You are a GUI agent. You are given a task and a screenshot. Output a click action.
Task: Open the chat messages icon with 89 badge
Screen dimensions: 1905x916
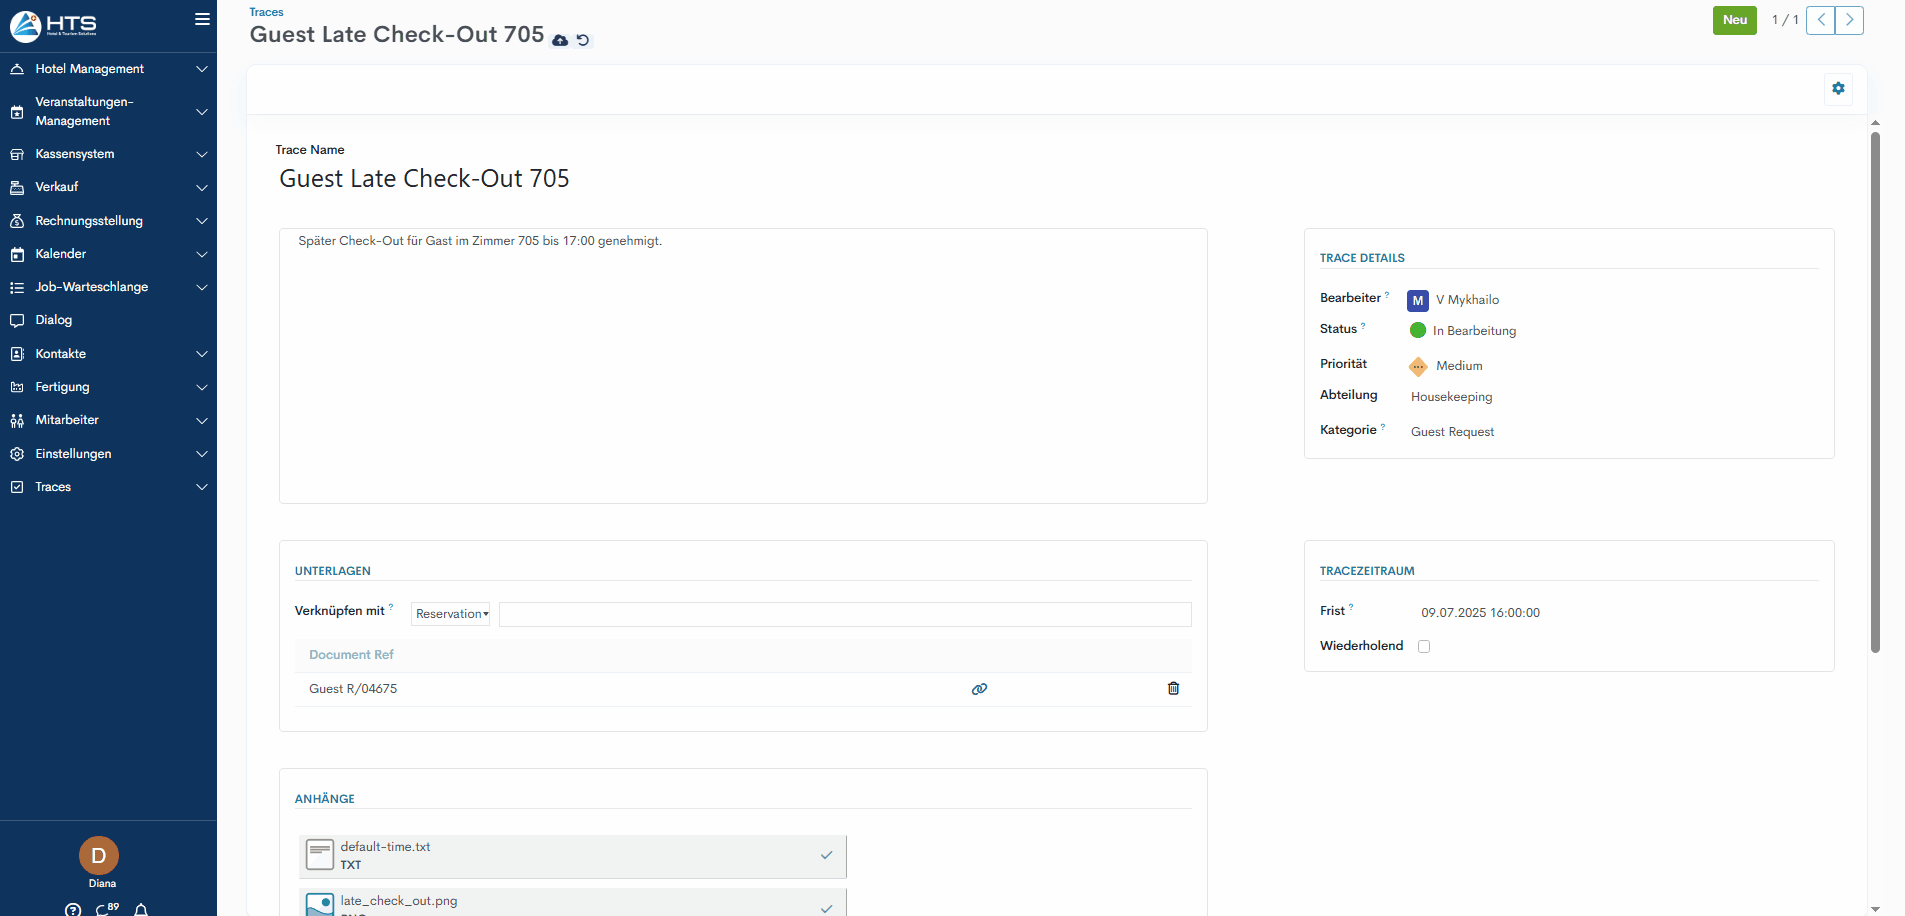coord(105,909)
